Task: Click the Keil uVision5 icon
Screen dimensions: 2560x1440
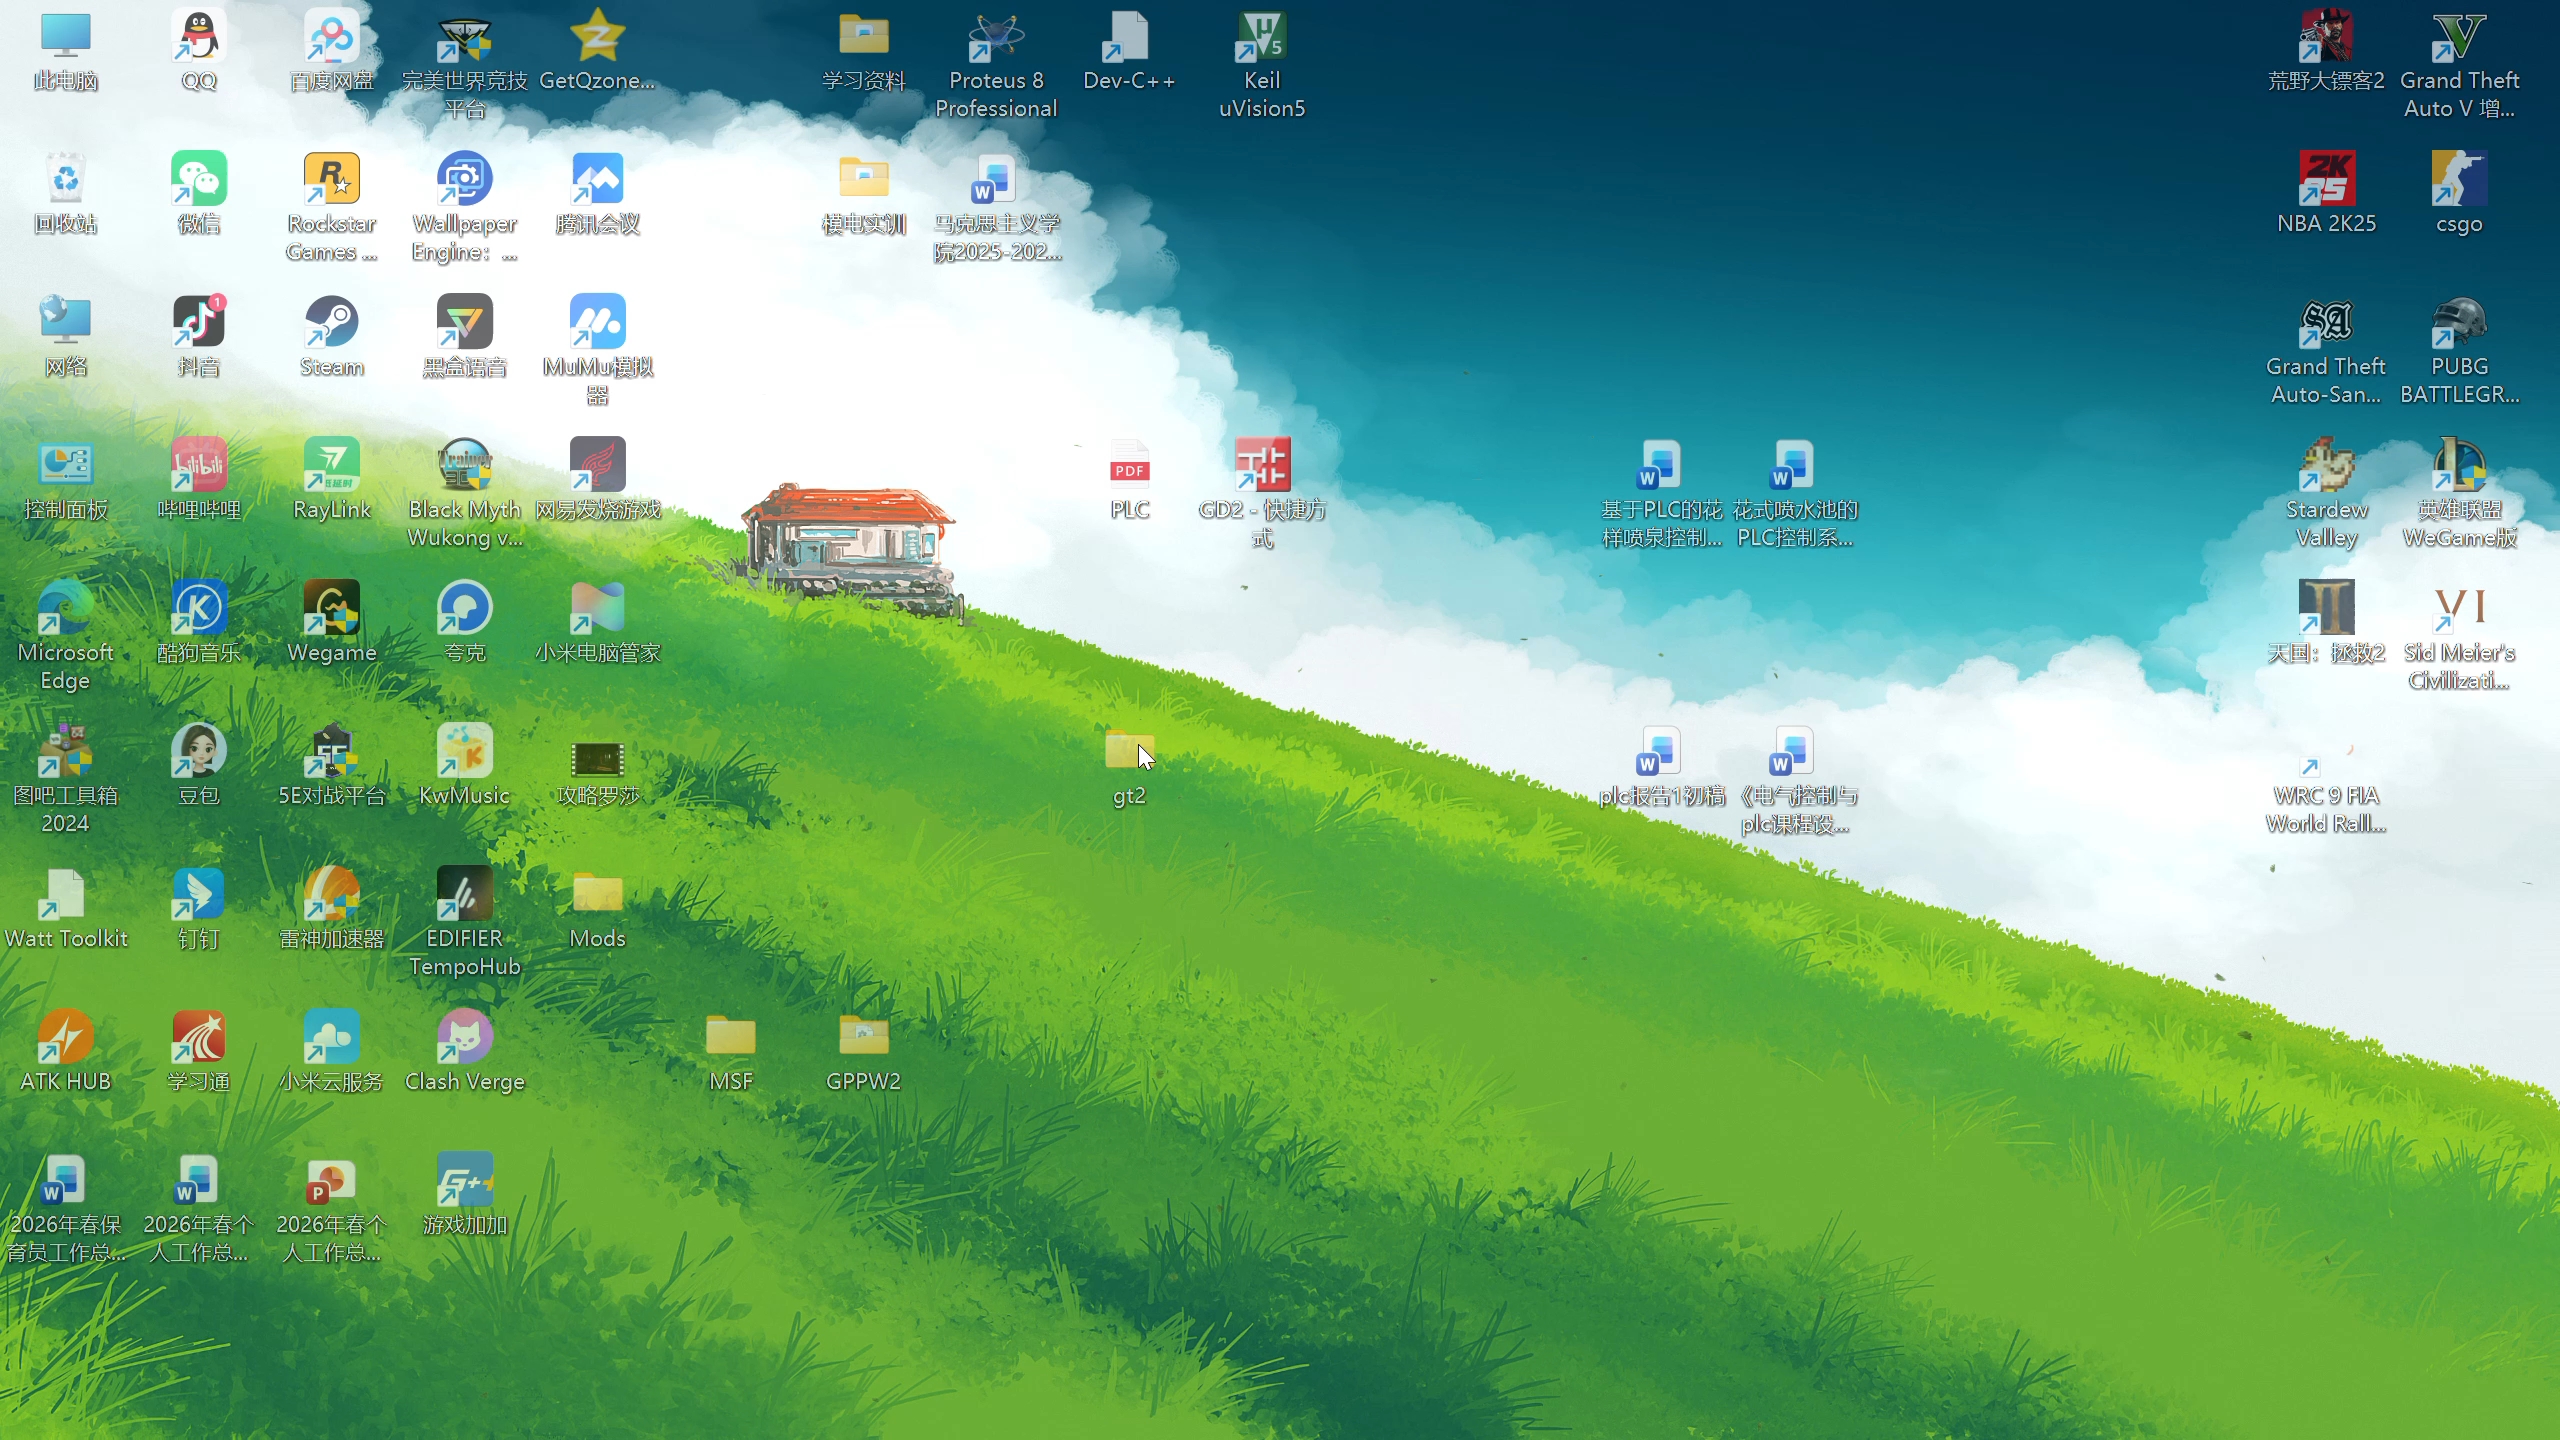Action: 1262,38
